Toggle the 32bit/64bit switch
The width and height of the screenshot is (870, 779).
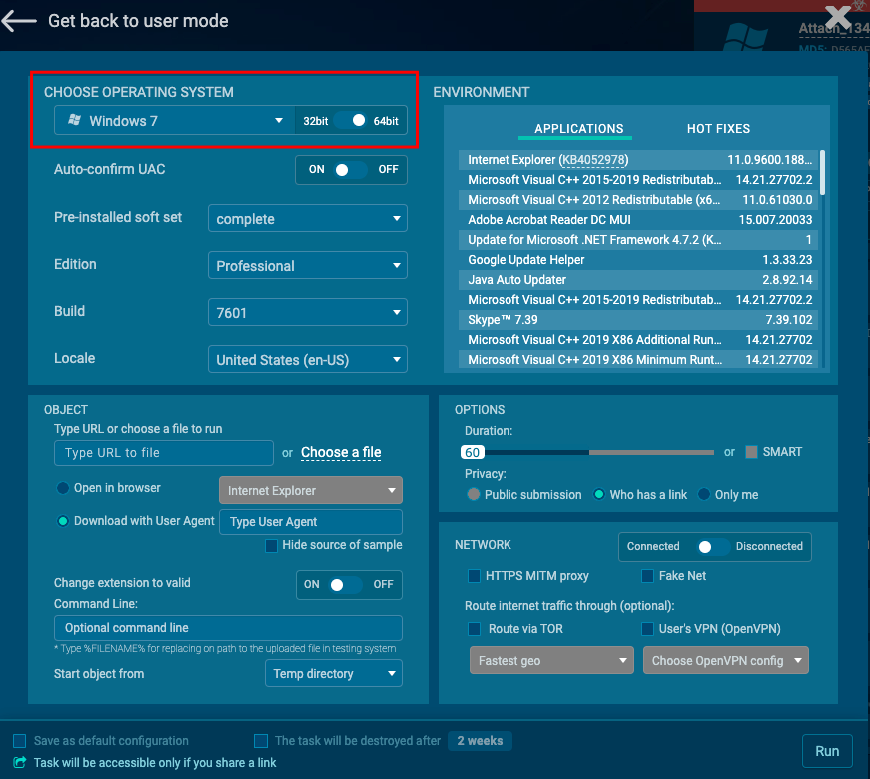(351, 120)
